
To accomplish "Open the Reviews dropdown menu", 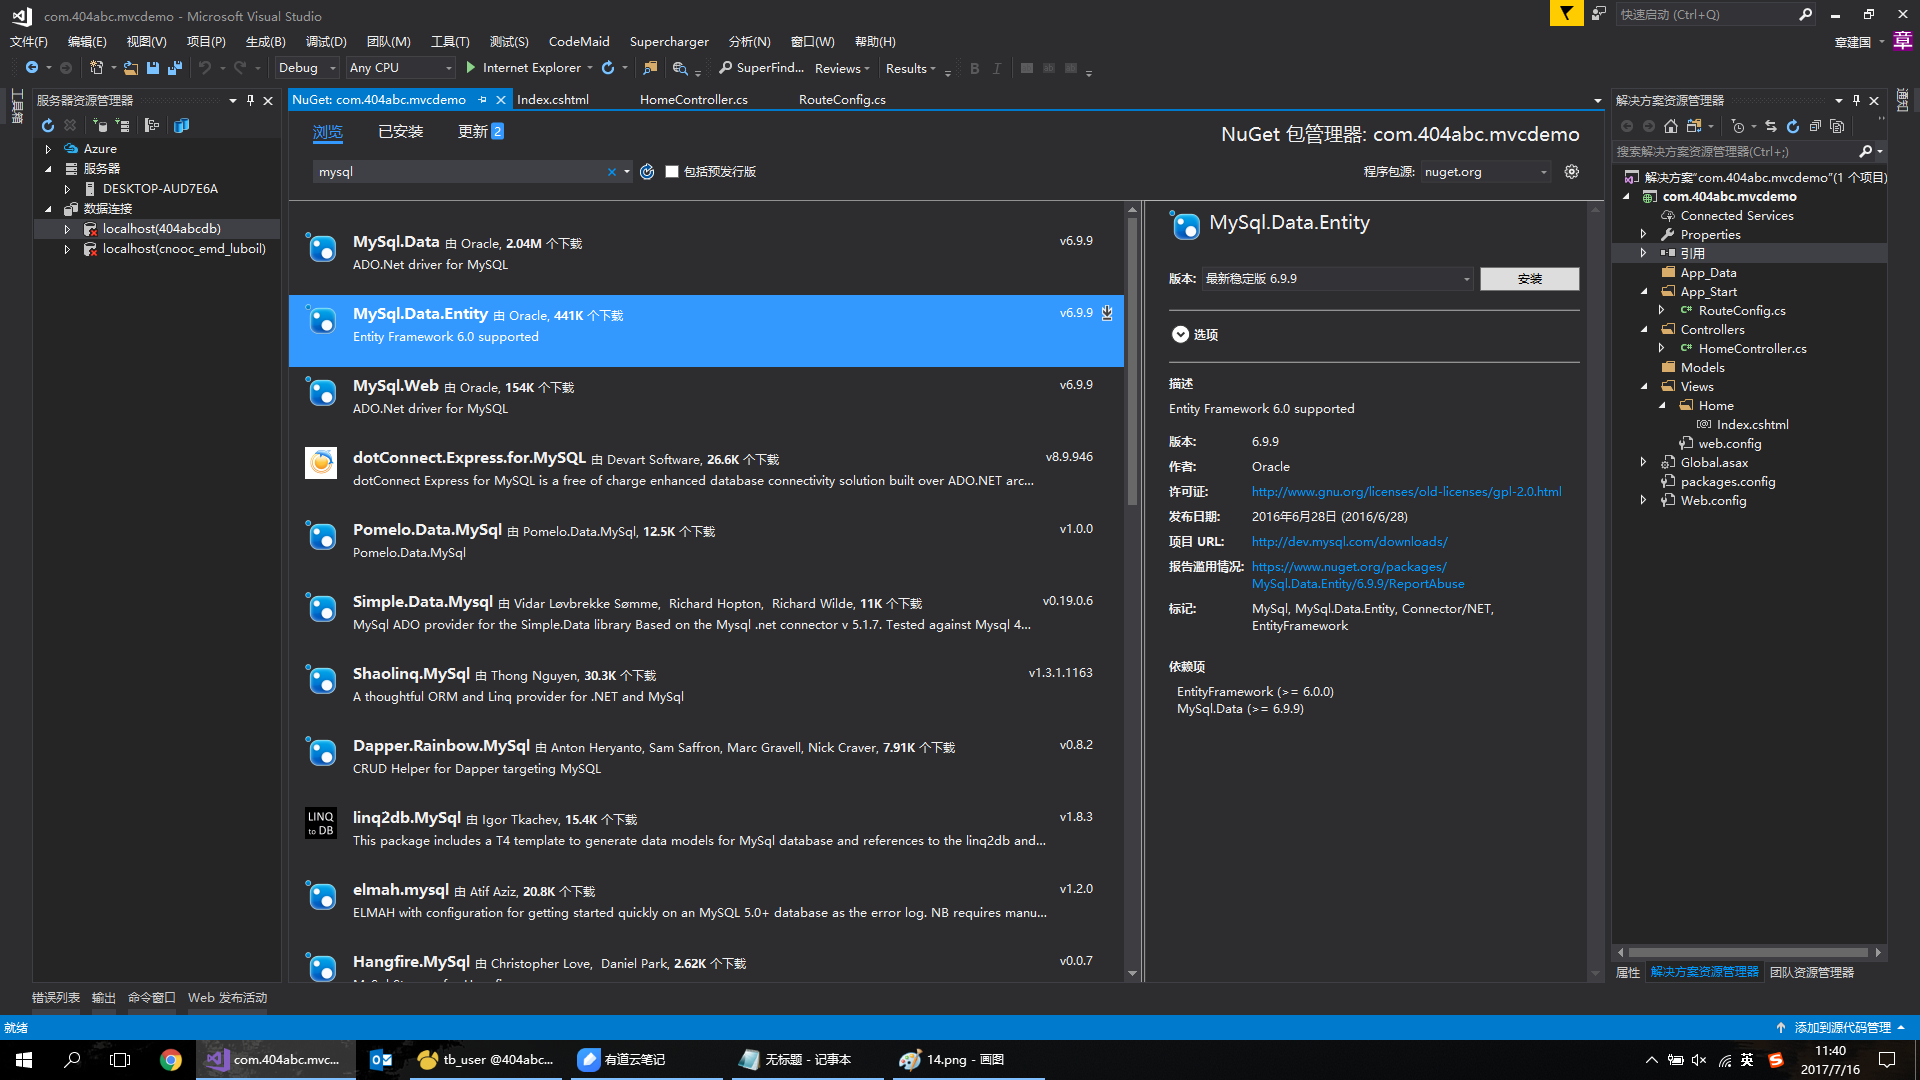I will point(842,68).
